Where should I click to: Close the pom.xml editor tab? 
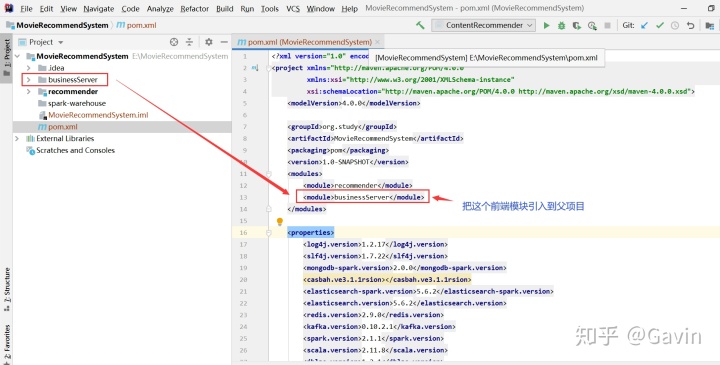coord(377,42)
